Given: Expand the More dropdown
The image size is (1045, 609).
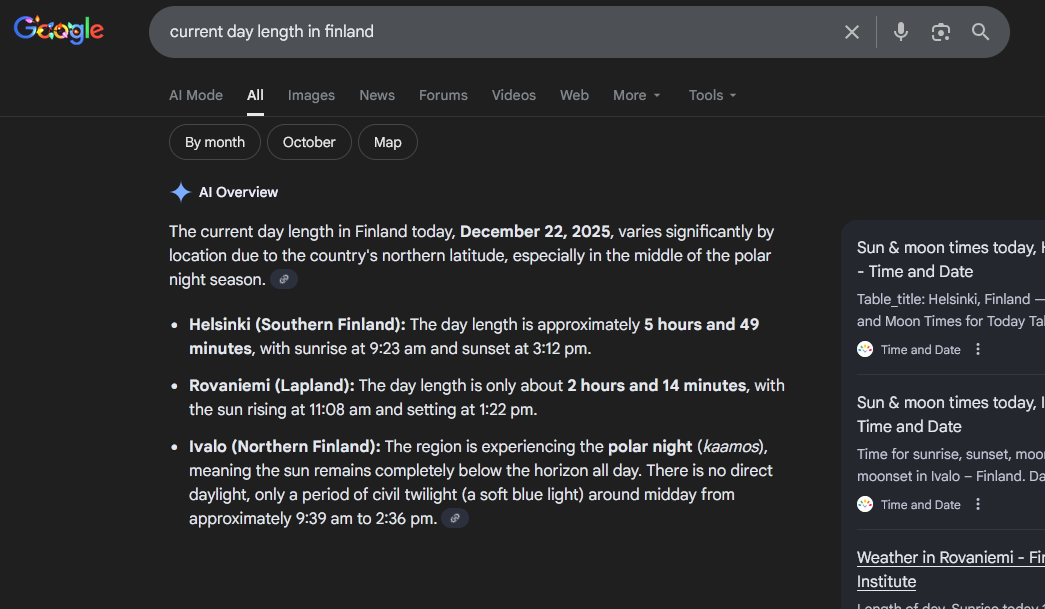Looking at the screenshot, I should (x=636, y=95).
